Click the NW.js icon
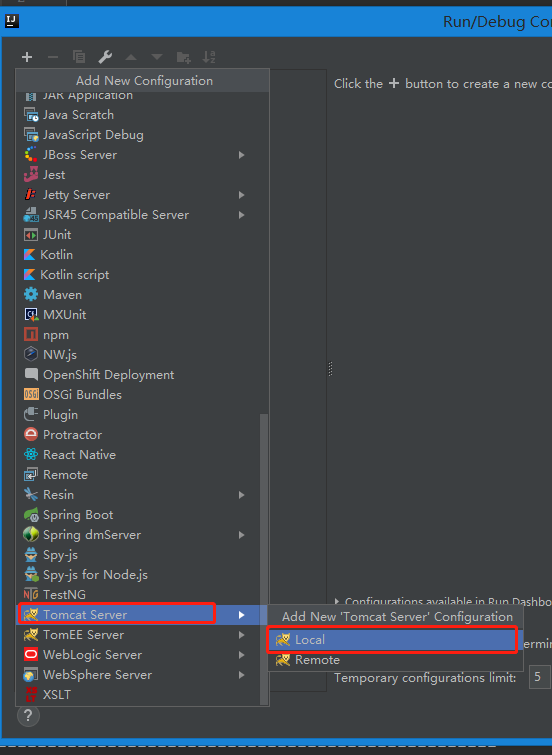This screenshot has height=755, width=552. tap(31, 355)
